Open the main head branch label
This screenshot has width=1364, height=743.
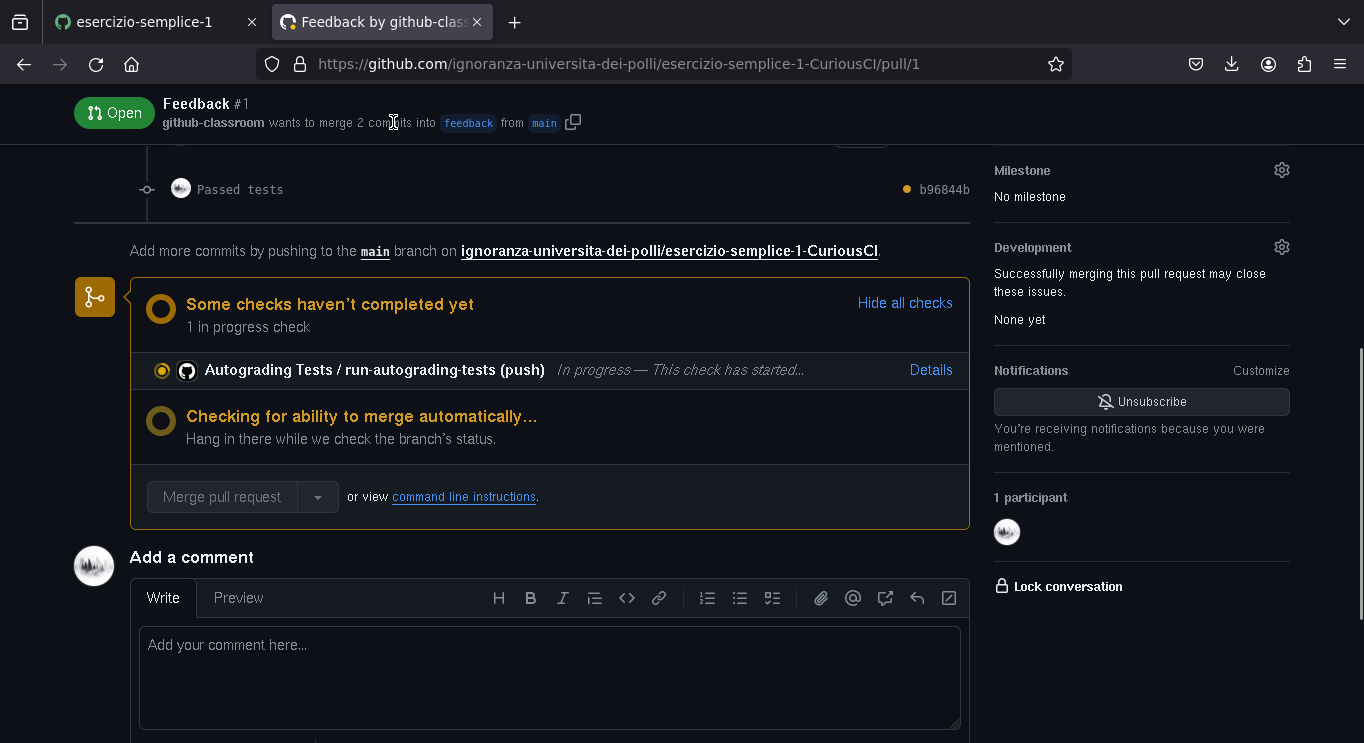click(544, 123)
